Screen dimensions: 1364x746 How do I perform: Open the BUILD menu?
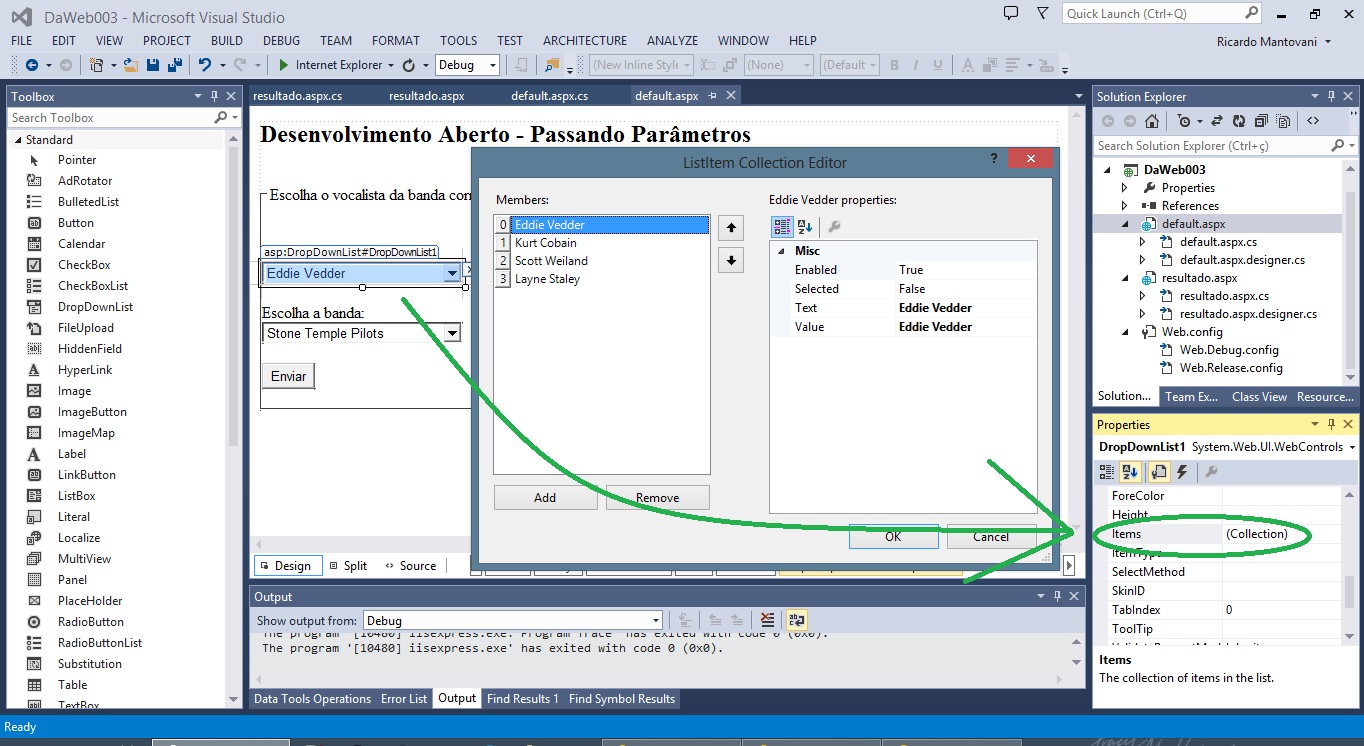click(226, 41)
